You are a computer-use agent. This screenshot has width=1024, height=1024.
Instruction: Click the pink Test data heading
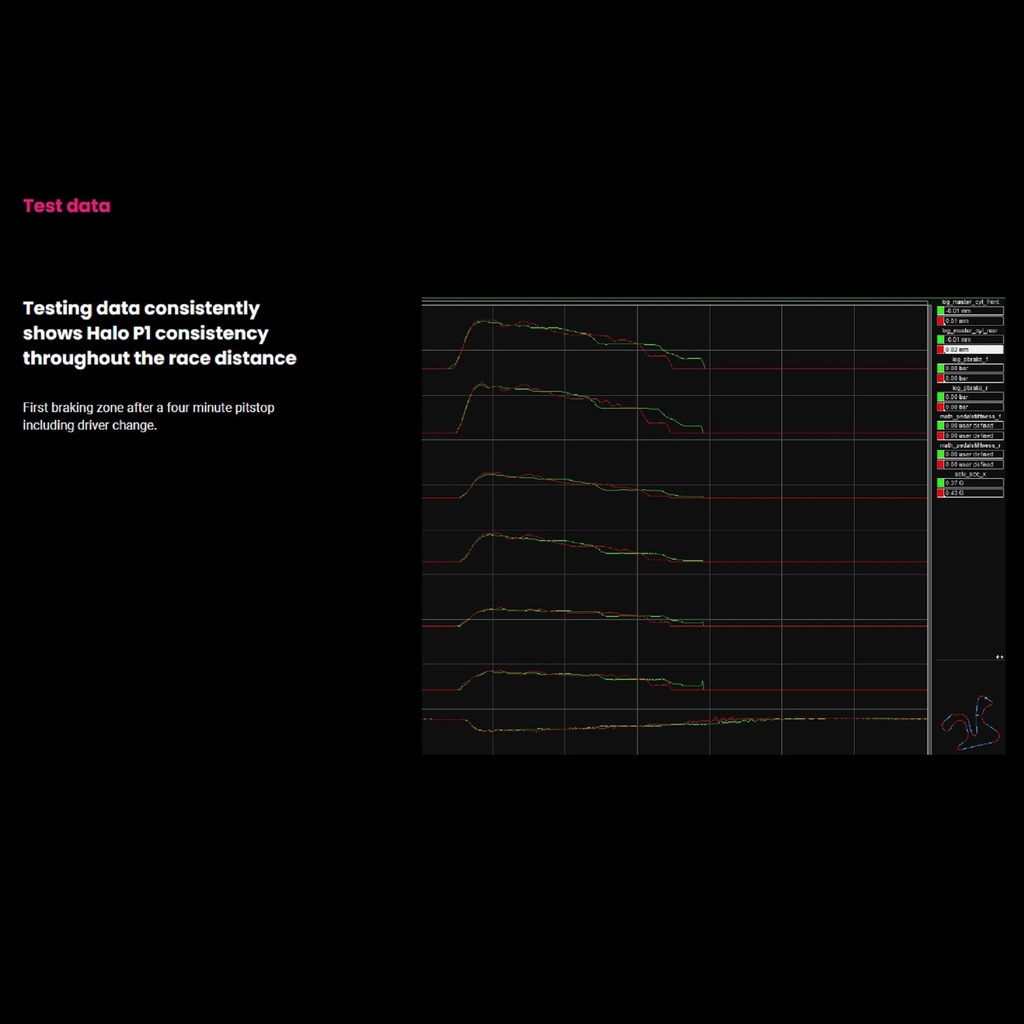pyautogui.click(x=67, y=206)
